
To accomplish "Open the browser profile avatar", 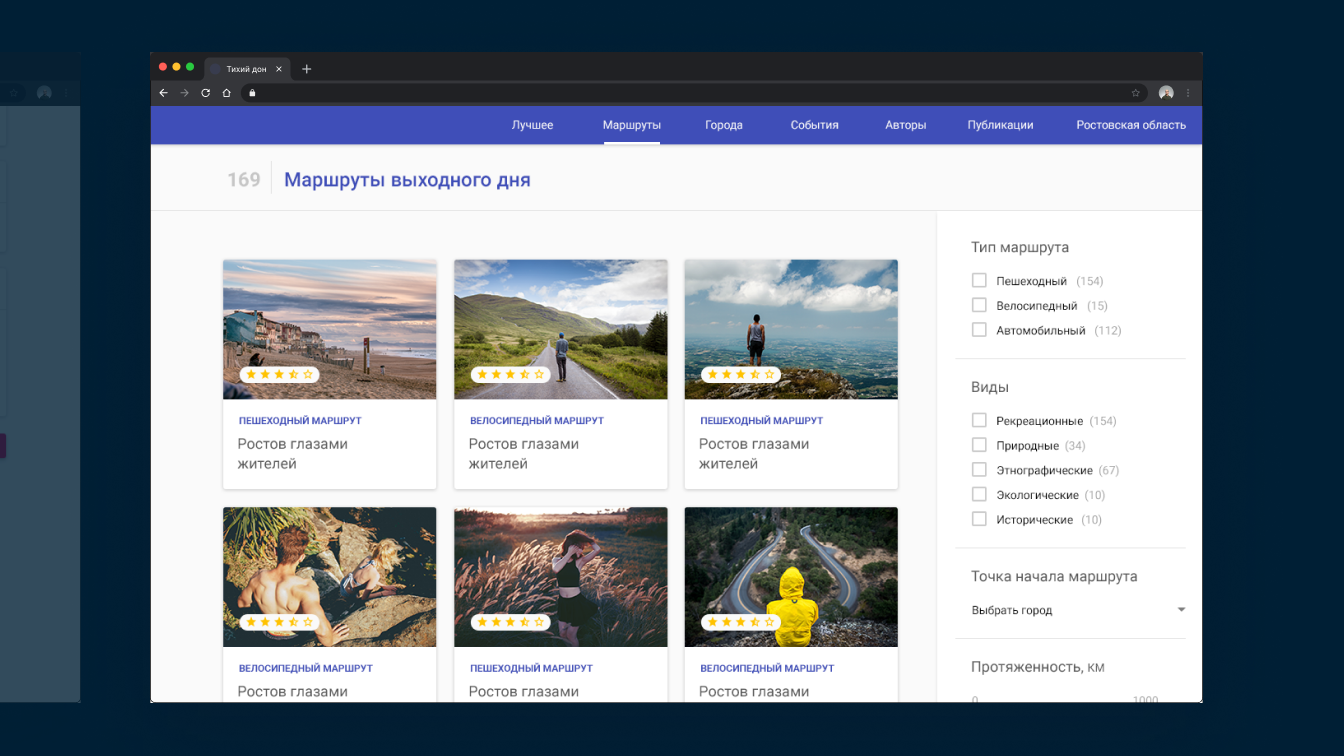I will (x=1165, y=93).
